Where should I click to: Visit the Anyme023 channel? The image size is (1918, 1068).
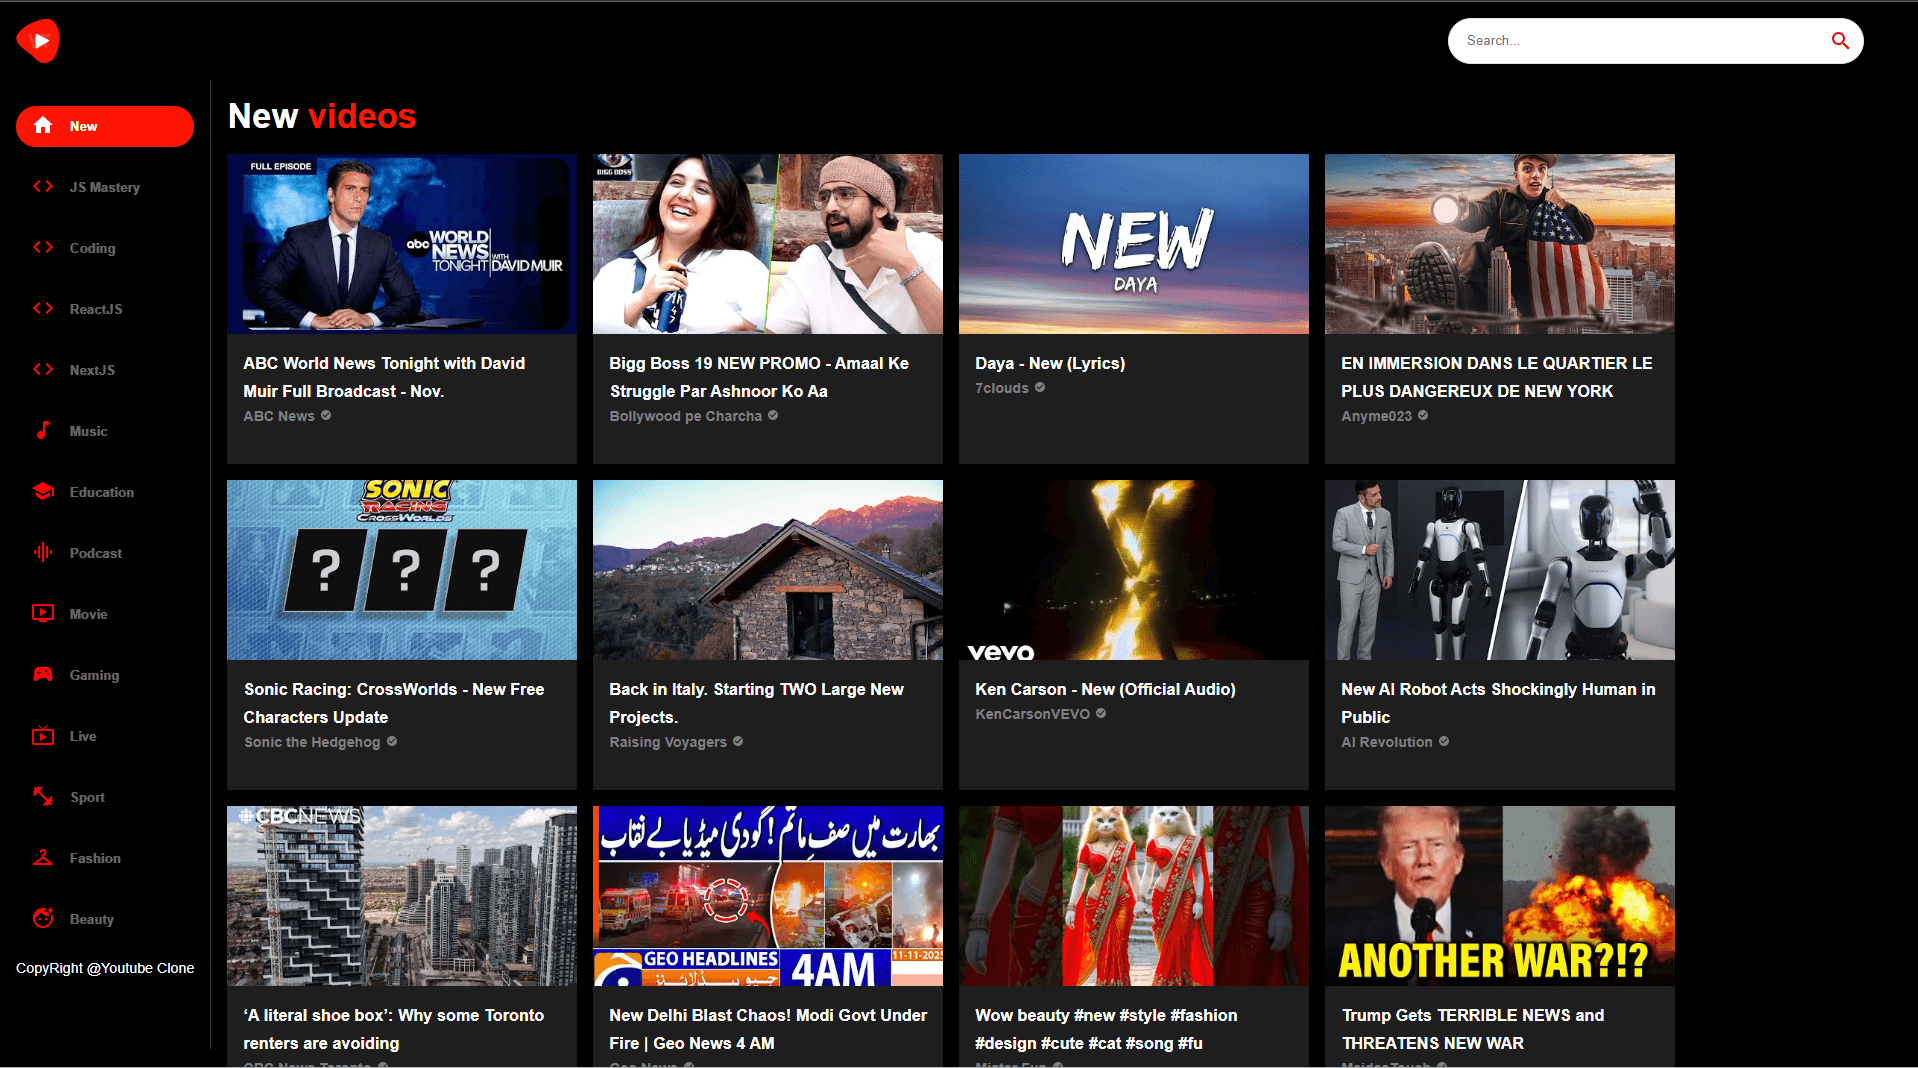click(1377, 416)
